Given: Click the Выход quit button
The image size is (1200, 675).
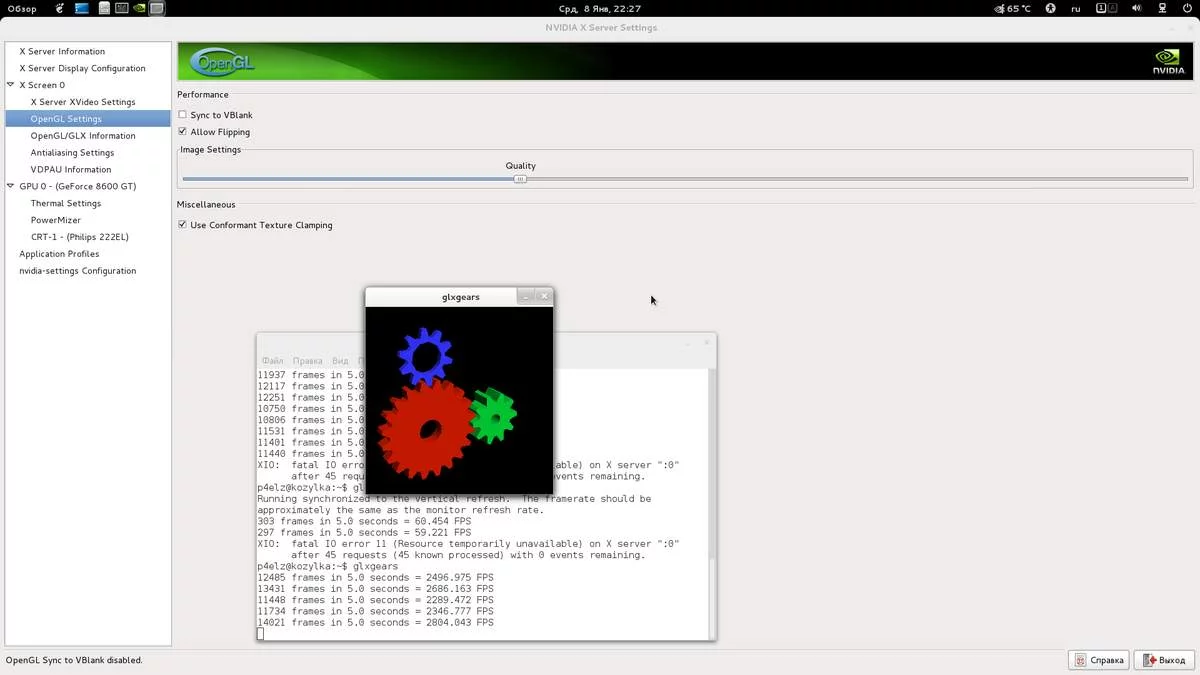Looking at the screenshot, I should coord(1164,660).
